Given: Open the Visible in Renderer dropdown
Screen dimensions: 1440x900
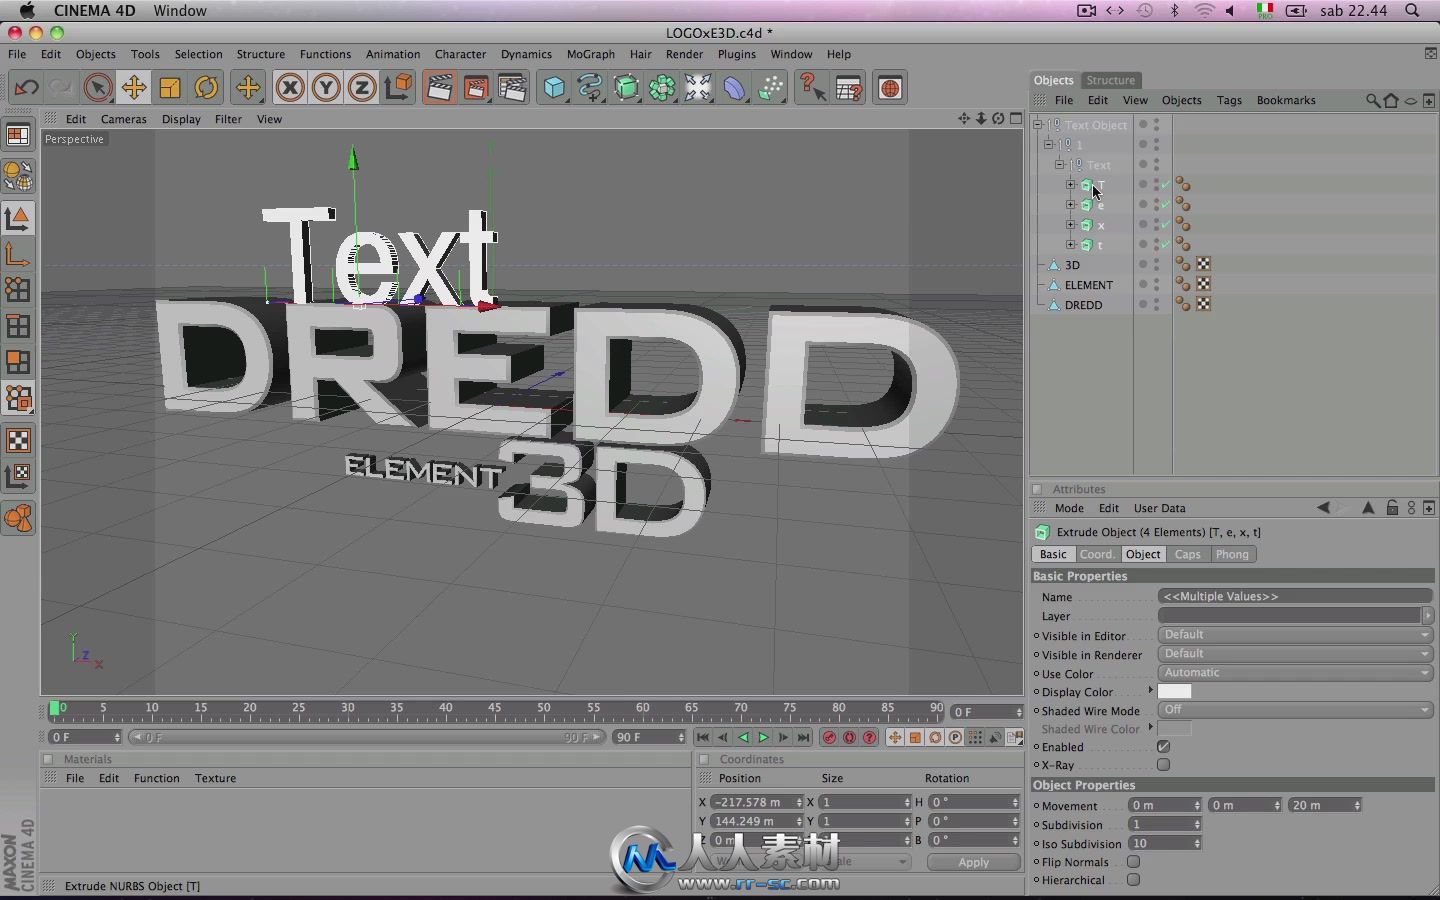Looking at the screenshot, I should point(1295,654).
